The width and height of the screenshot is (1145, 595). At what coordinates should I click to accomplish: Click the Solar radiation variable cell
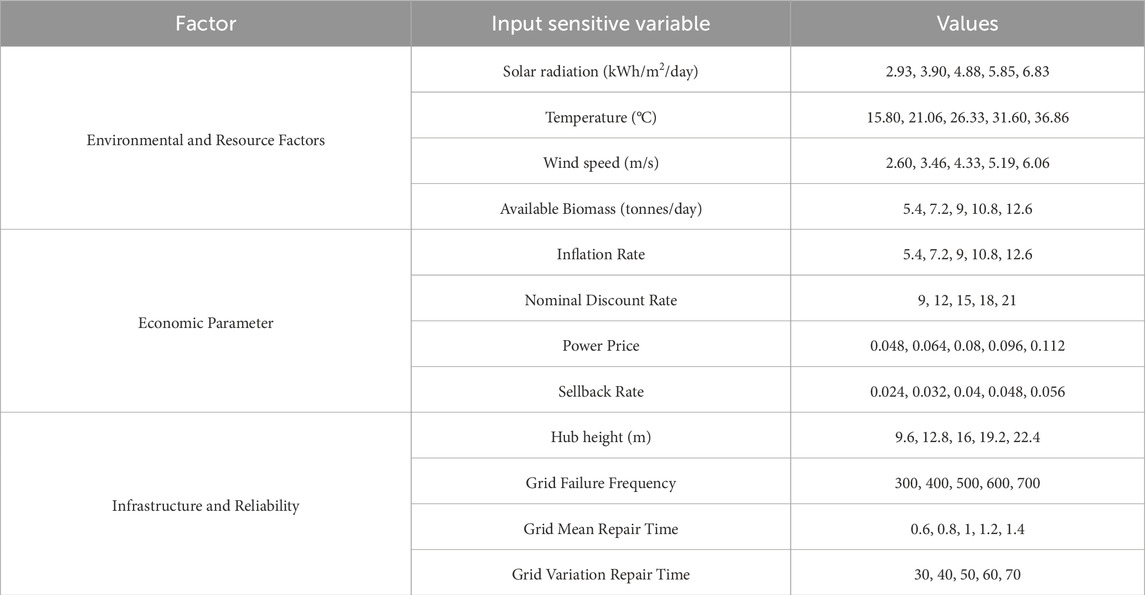tap(600, 72)
